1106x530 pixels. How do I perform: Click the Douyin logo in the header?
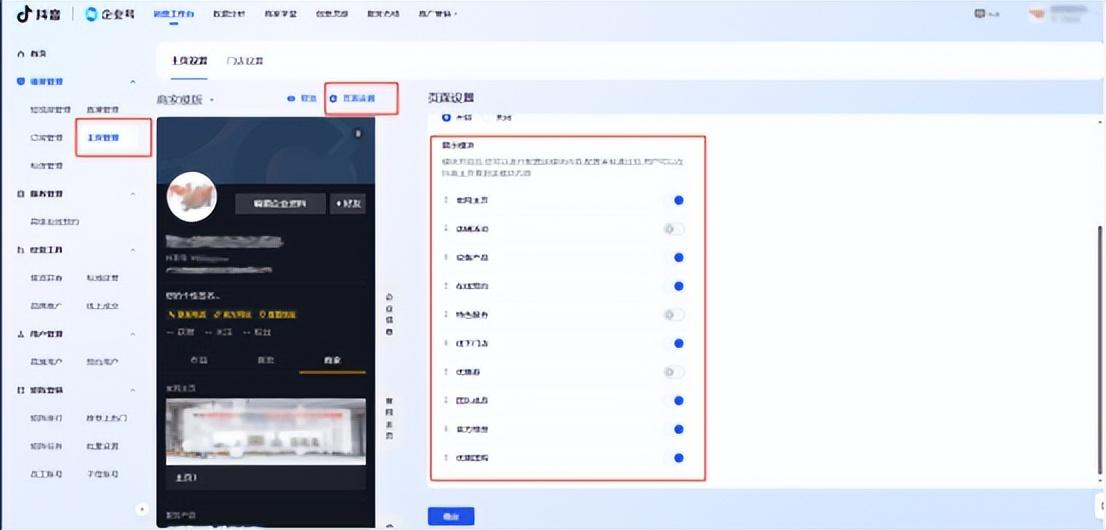[38, 14]
